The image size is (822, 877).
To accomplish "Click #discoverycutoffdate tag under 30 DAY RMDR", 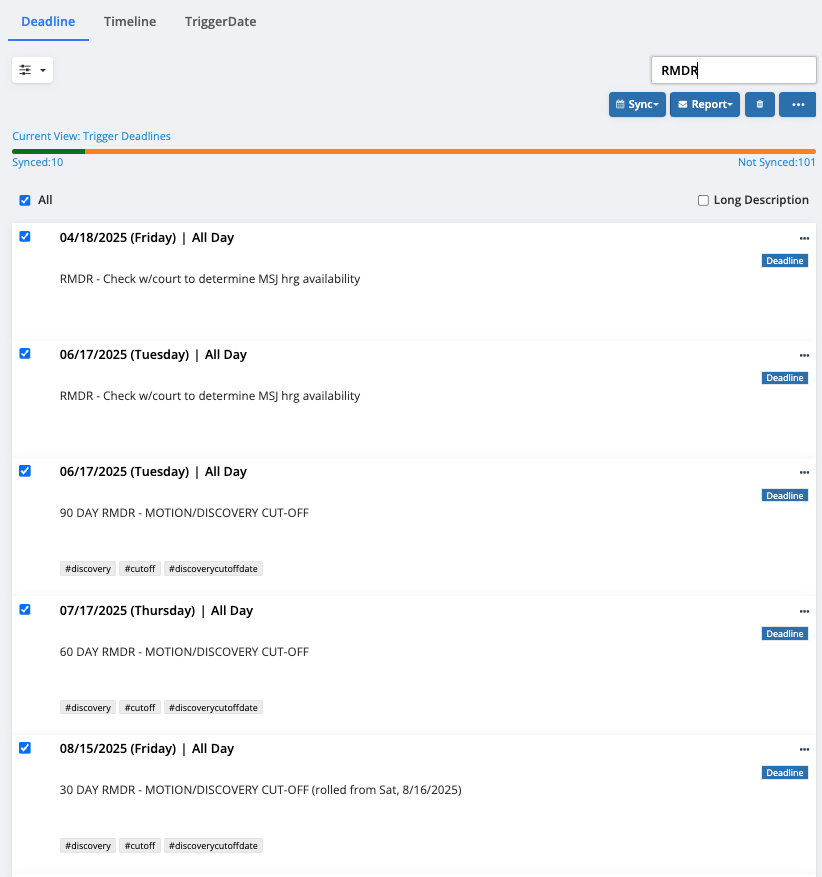I will pyautogui.click(x=213, y=846).
